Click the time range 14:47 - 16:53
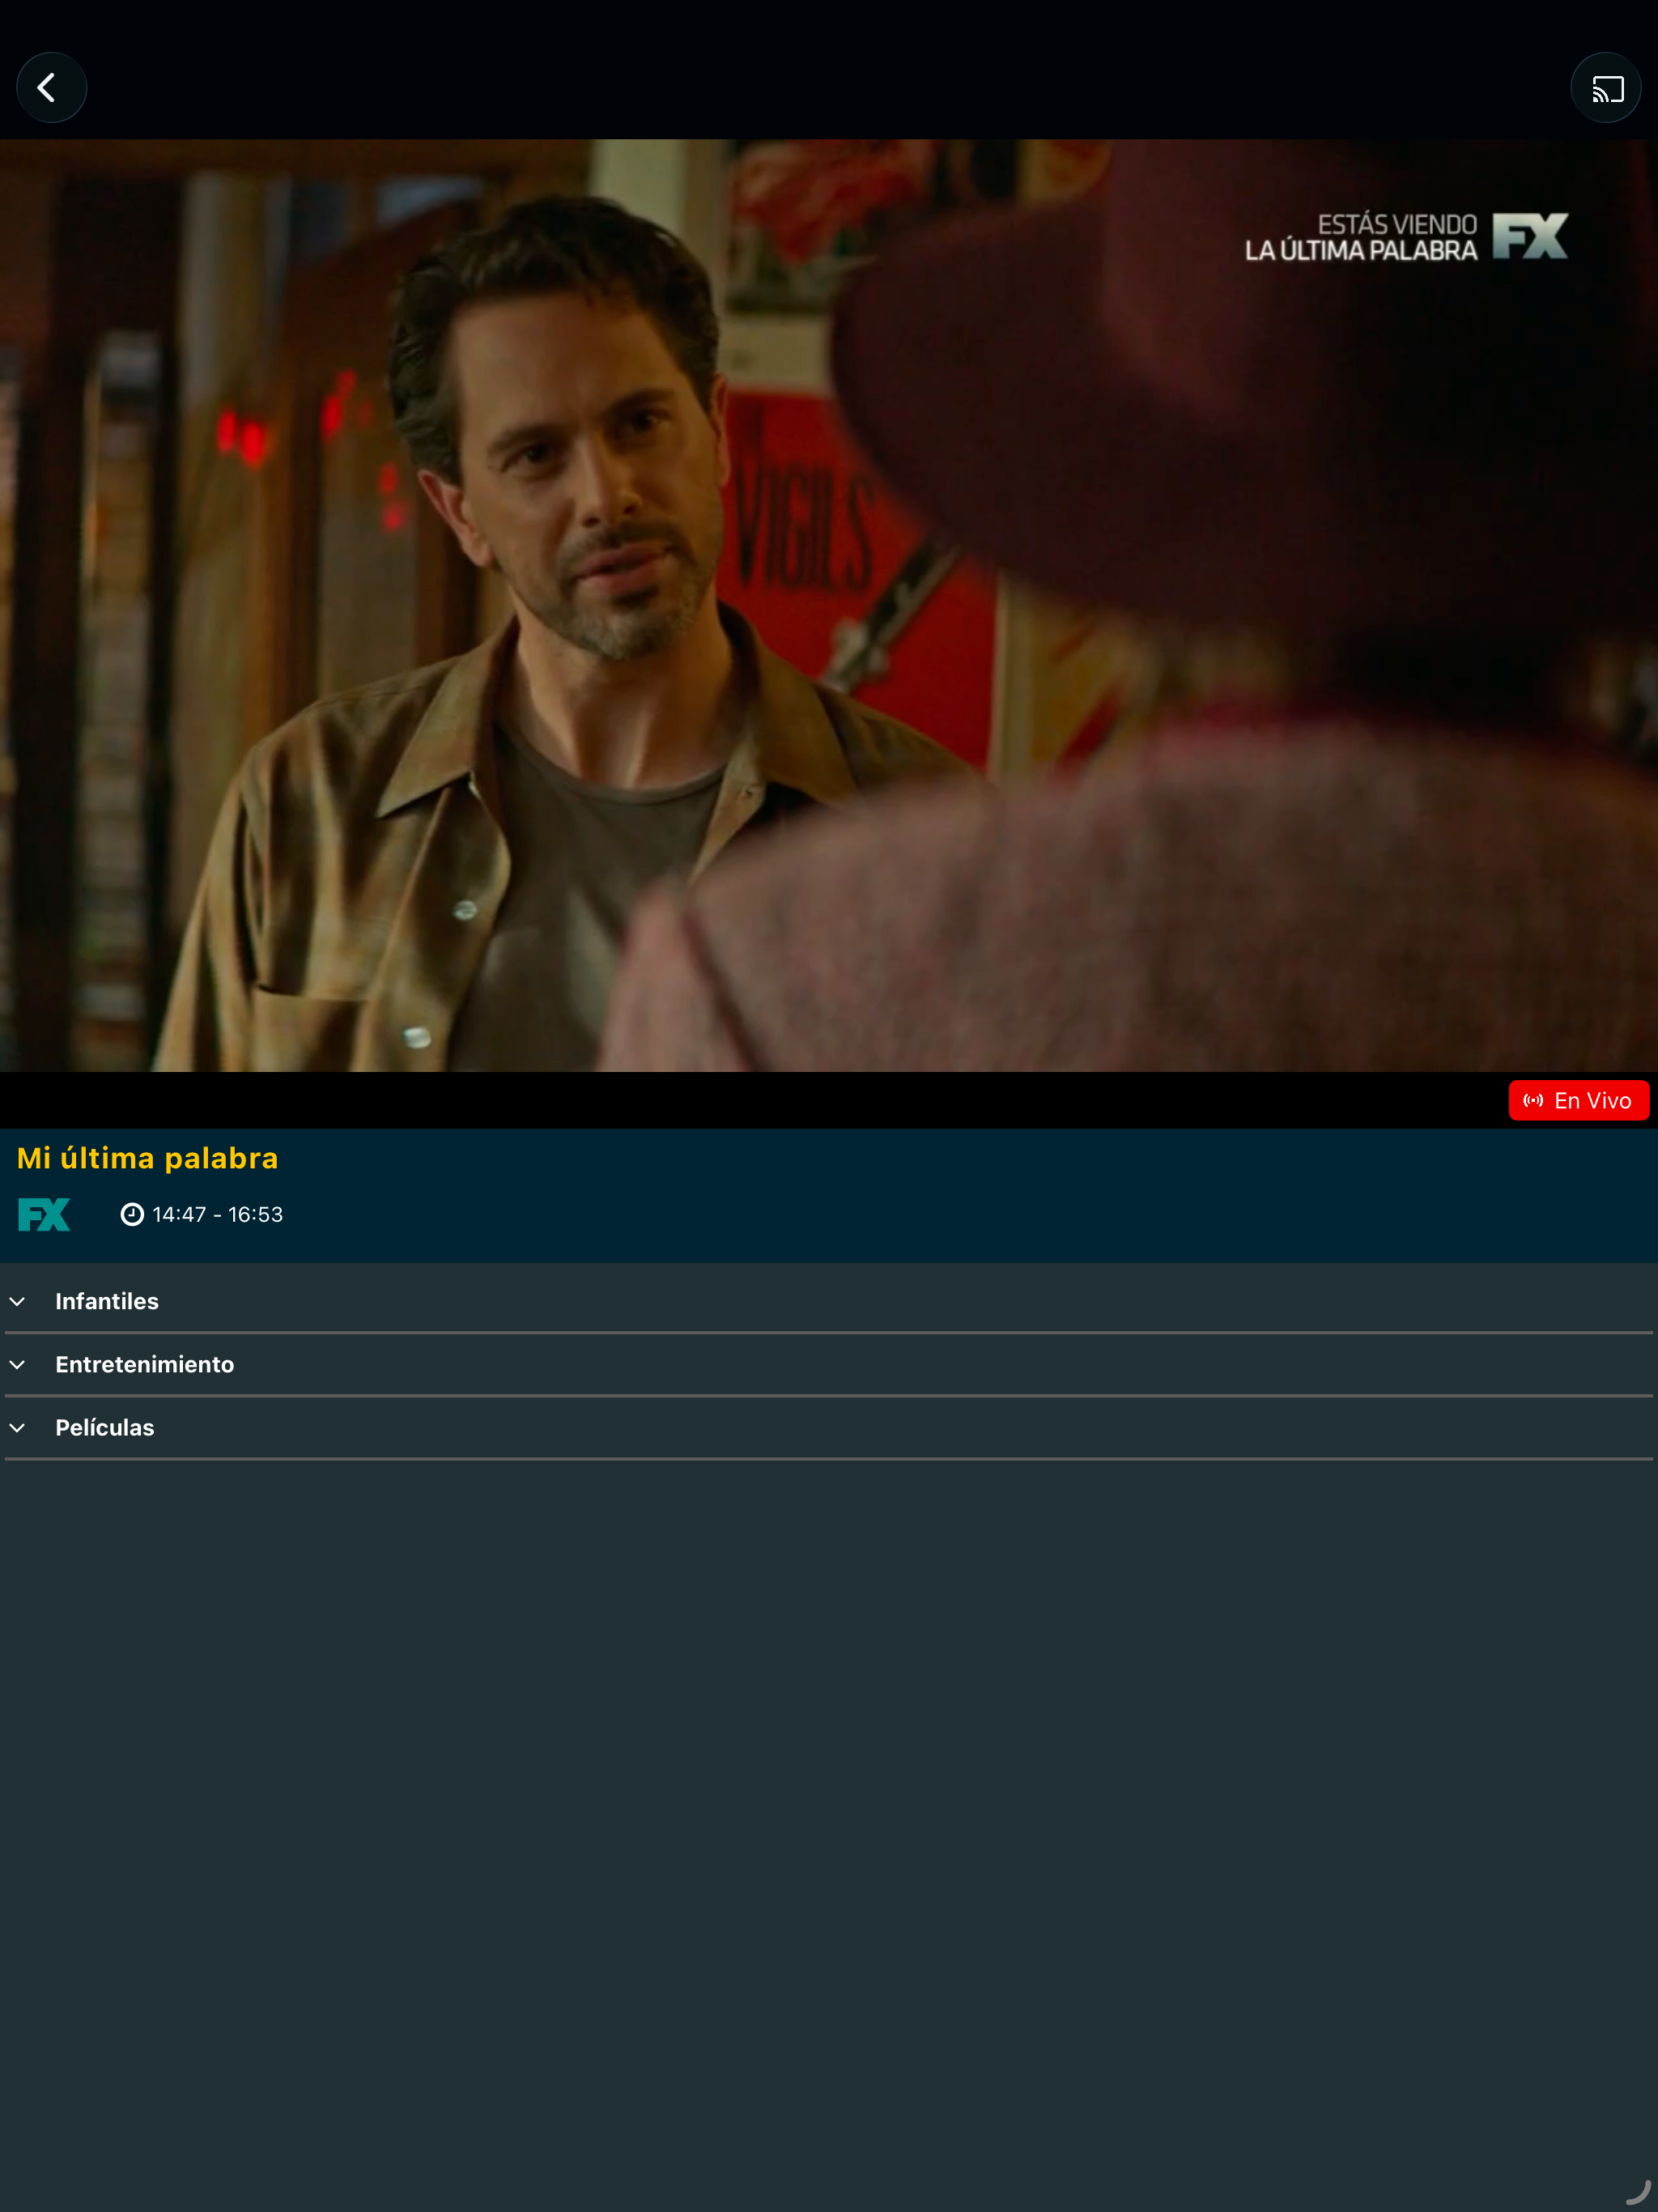 tap(218, 1214)
